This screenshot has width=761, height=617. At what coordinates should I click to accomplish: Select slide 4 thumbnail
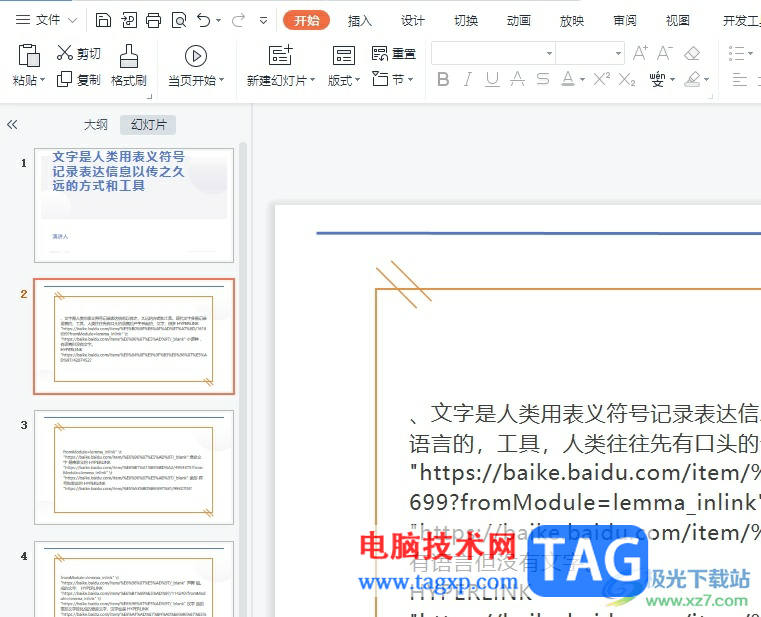pos(133,580)
